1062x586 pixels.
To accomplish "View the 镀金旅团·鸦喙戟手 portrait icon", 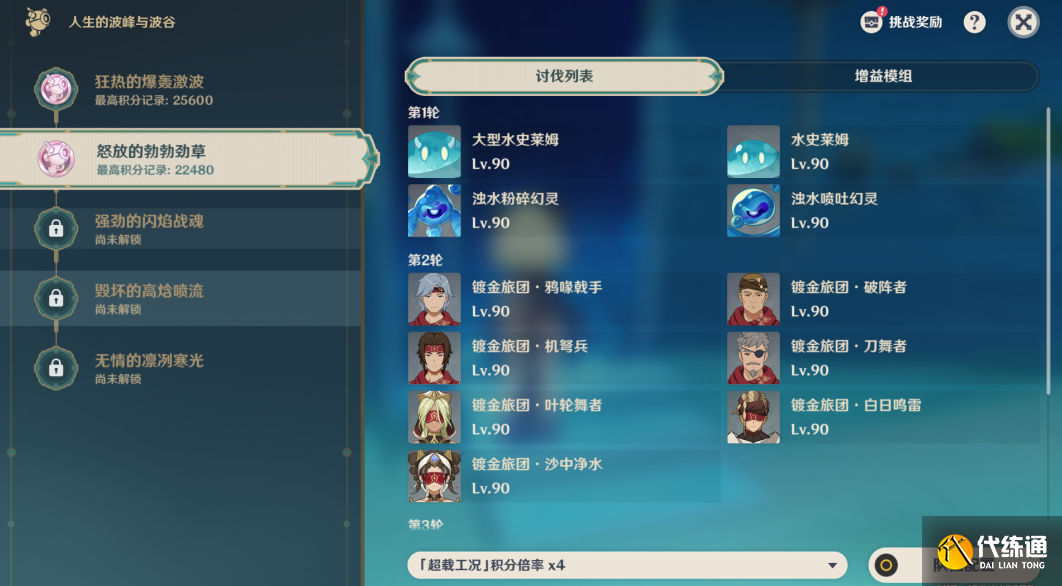I will [434, 299].
